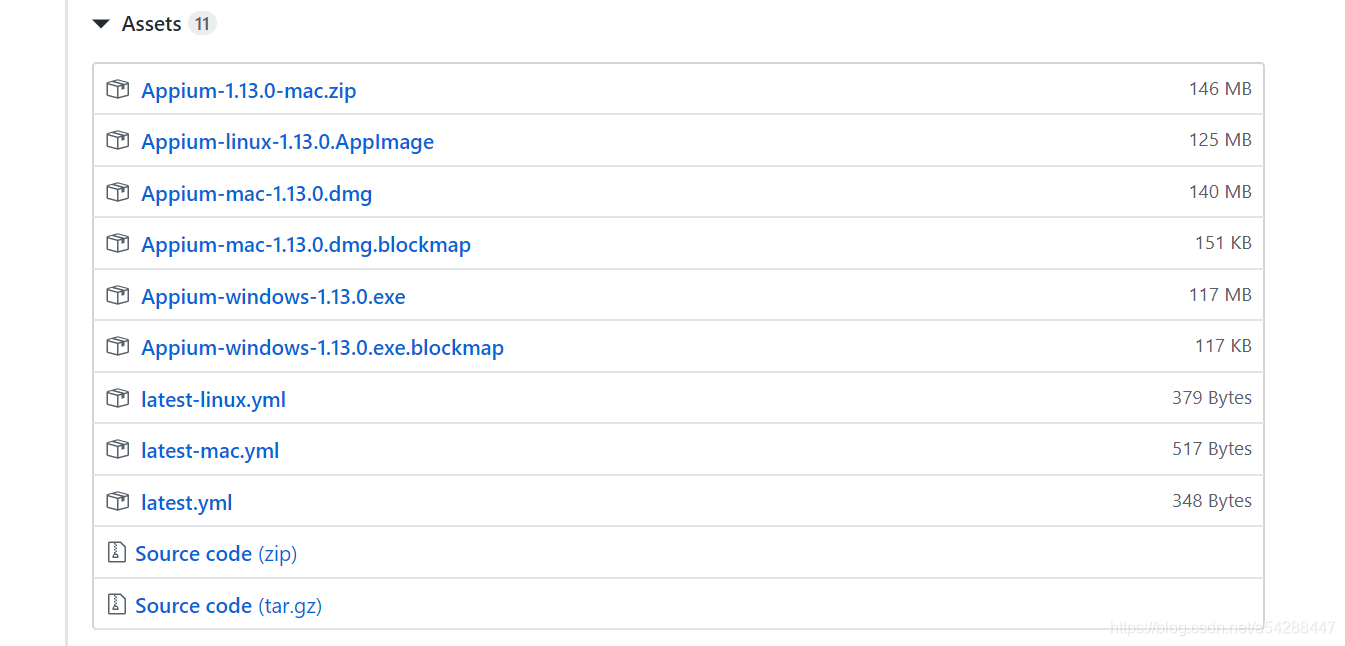
Task: Click package icon beside Appium-linux-1.13.0.AppImage
Action: pyautogui.click(x=118, y=141)
